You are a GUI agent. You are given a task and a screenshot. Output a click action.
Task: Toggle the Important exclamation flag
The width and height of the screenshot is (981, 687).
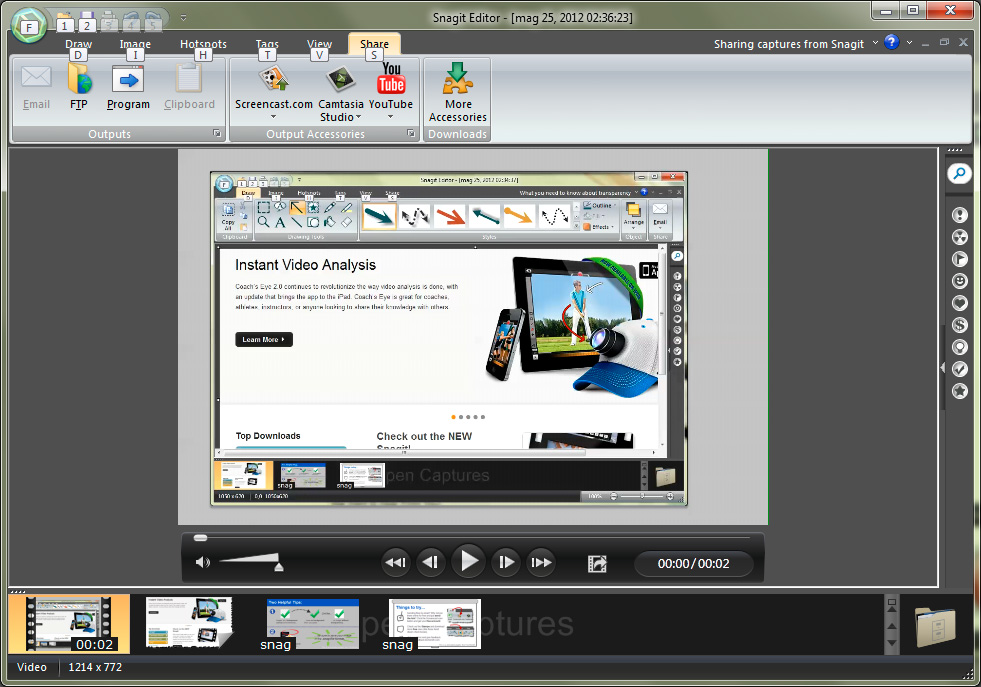(959, 215)
